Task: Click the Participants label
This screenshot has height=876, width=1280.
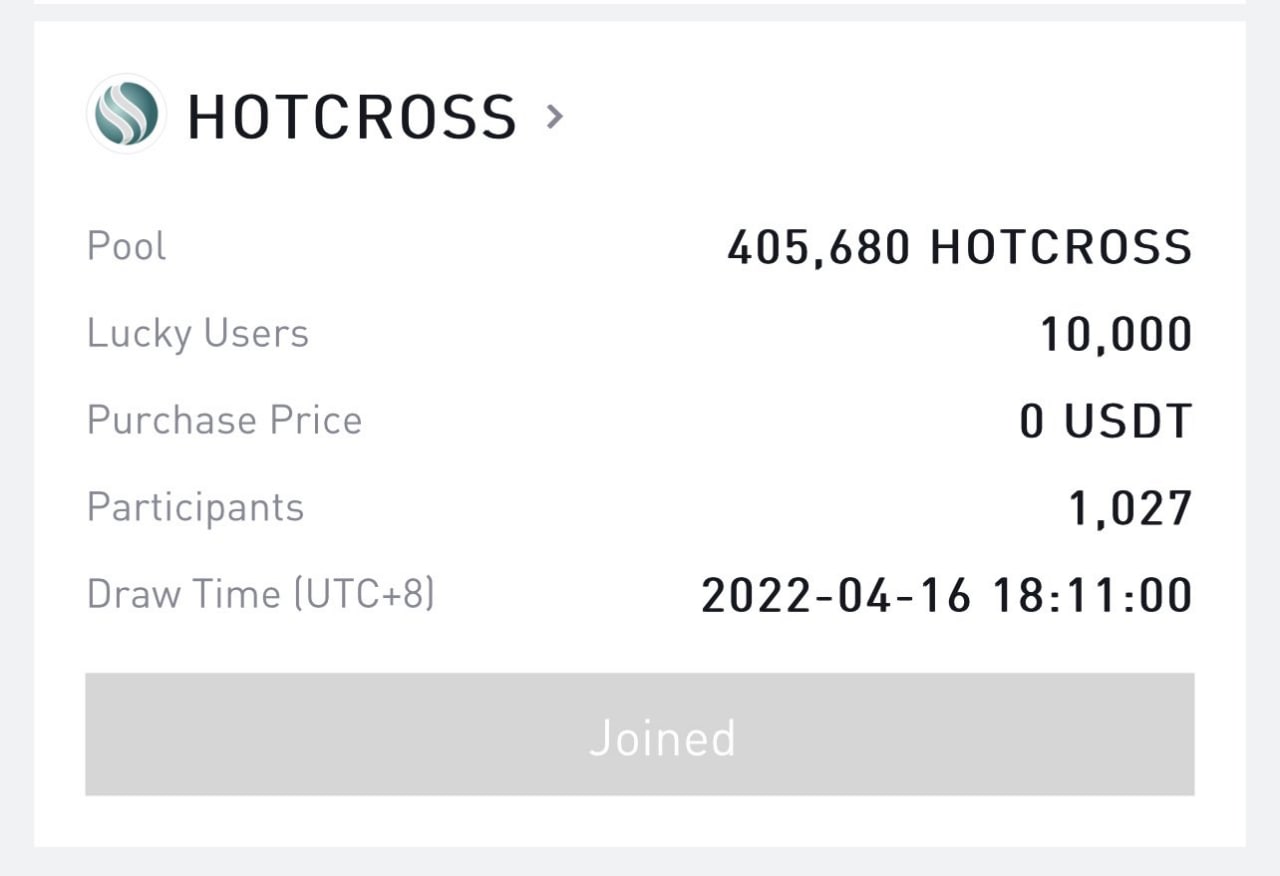Action: click(195, 507)
